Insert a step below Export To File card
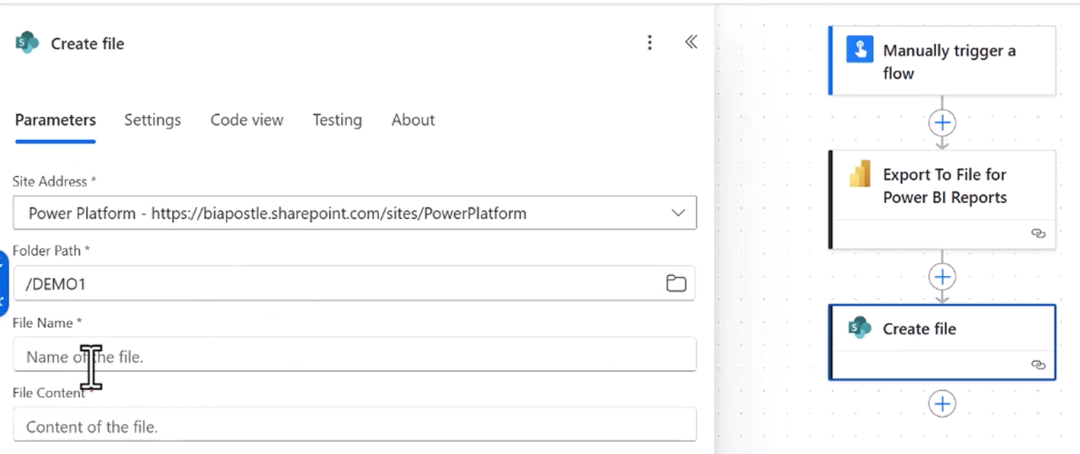Screen dimensions: 1080x454 [x=942, y=277]
